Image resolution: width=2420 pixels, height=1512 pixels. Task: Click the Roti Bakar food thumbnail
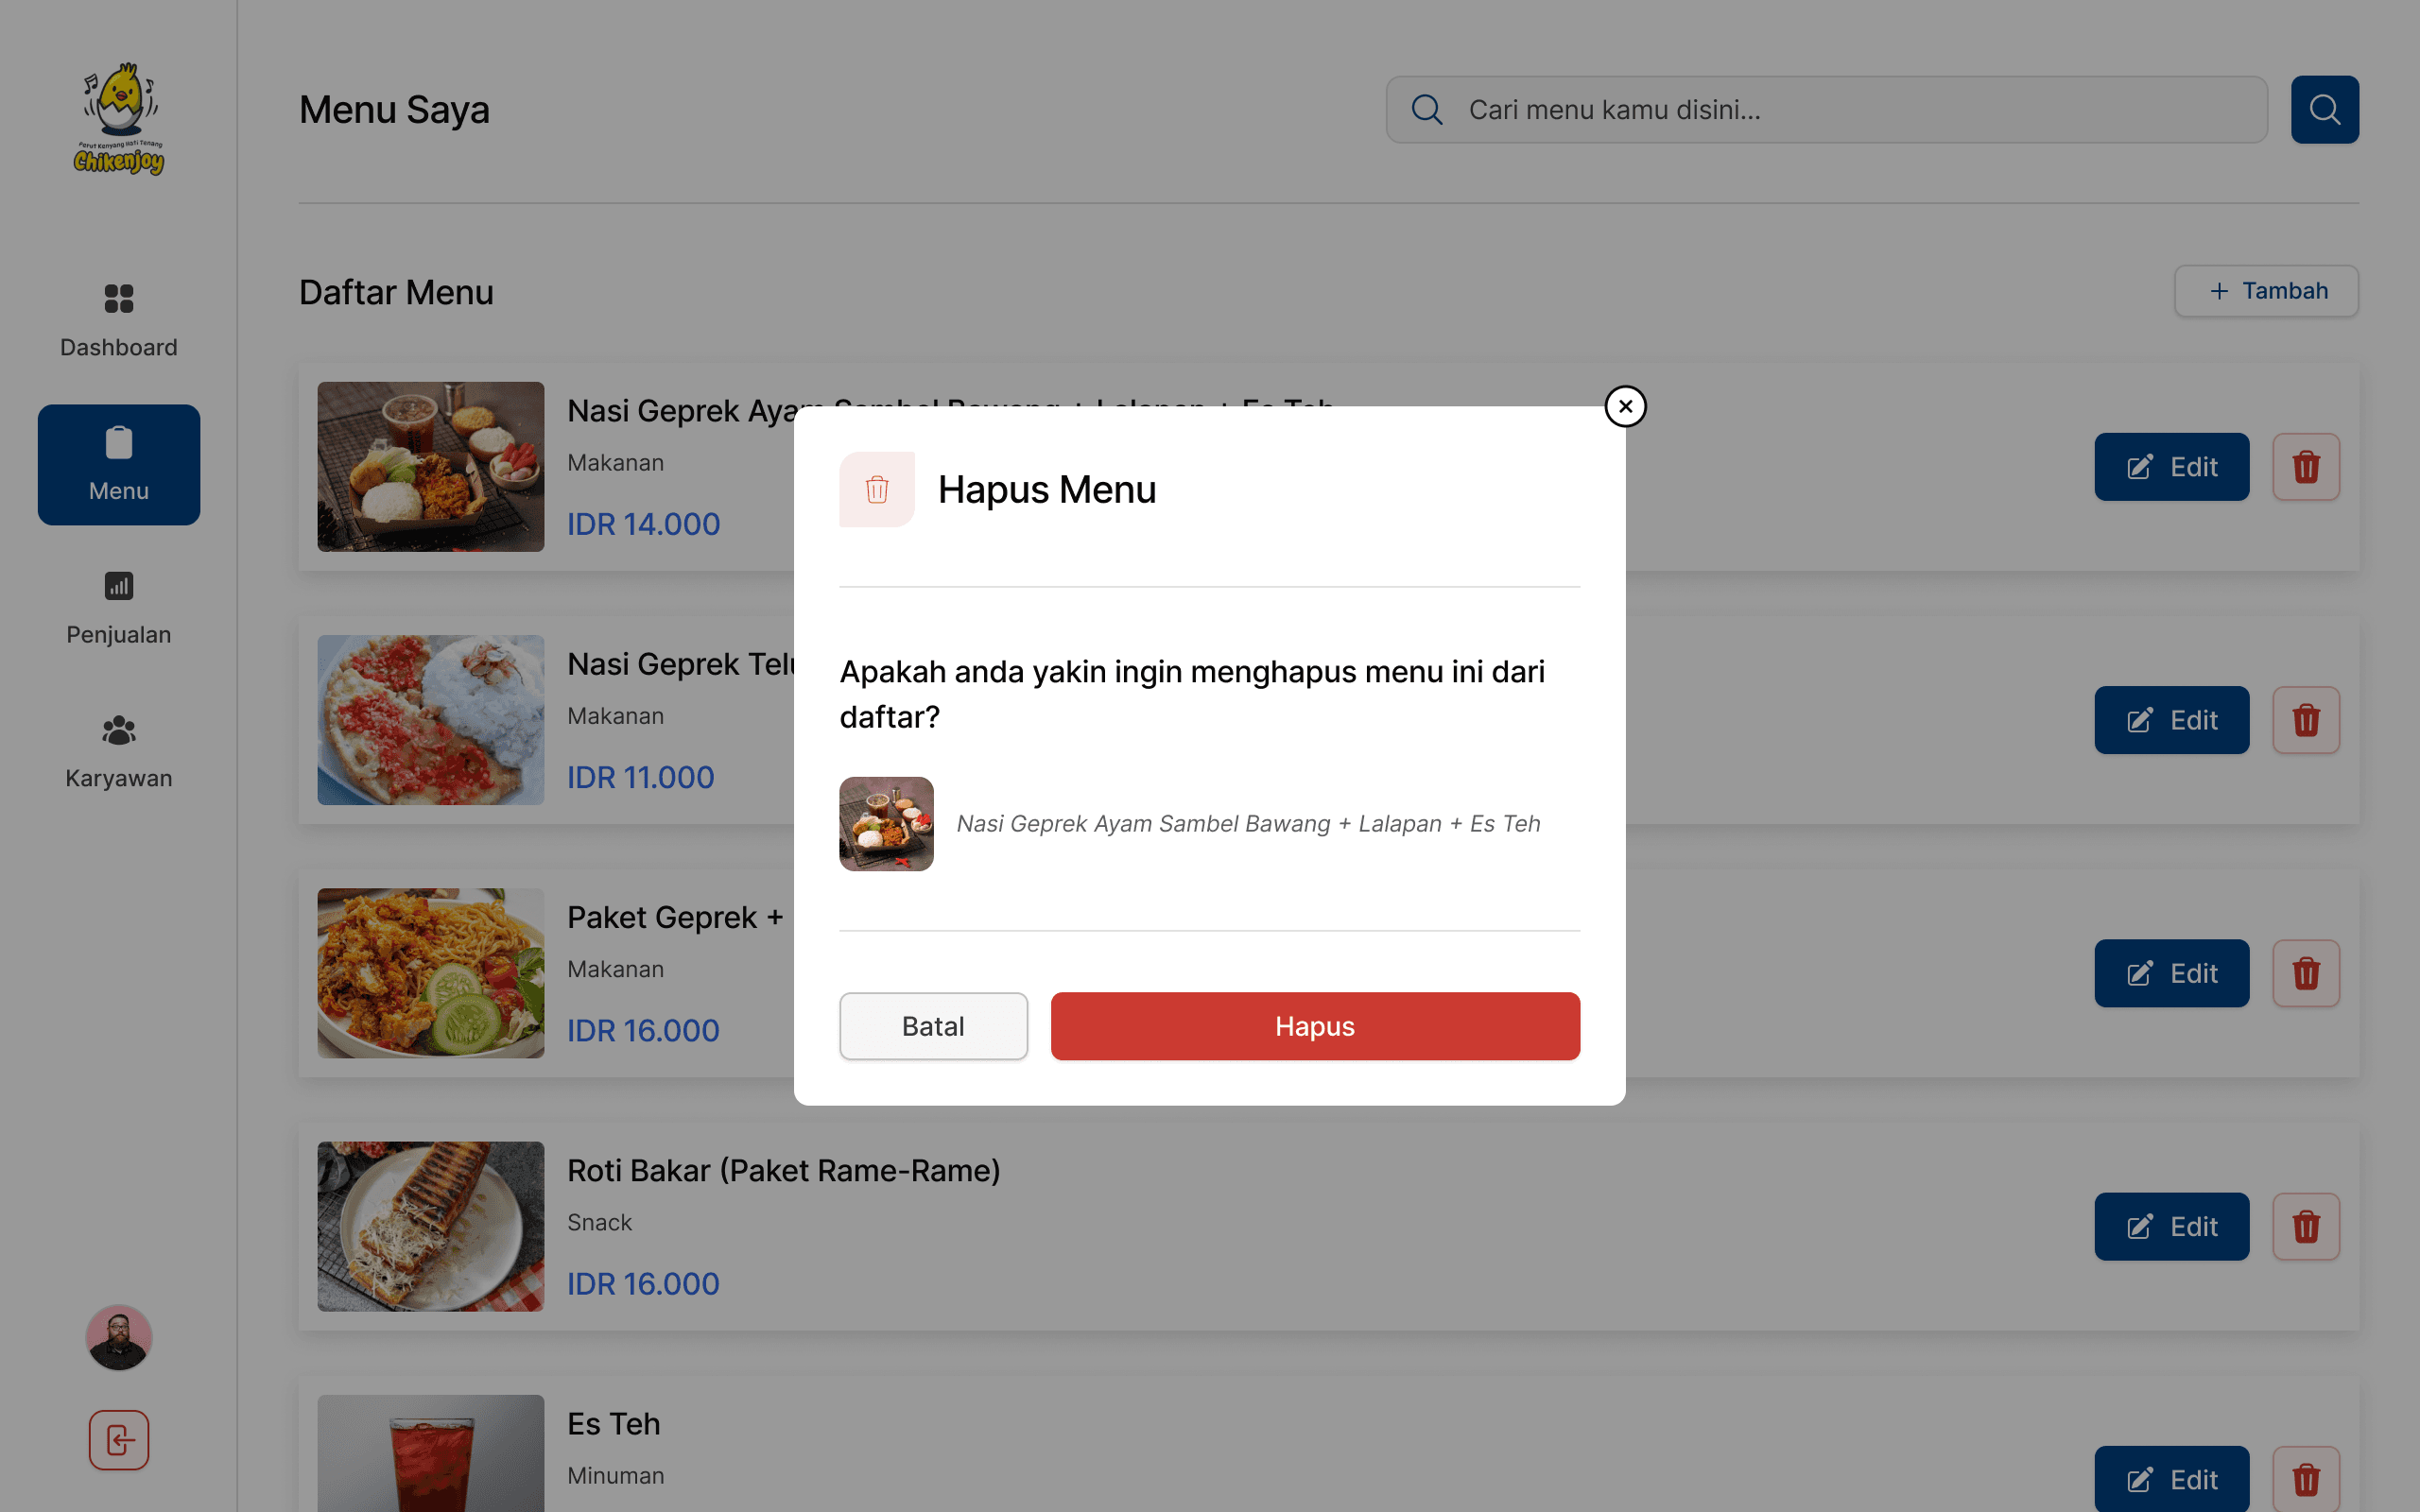pyautogui.click(x=430, y=1226)
